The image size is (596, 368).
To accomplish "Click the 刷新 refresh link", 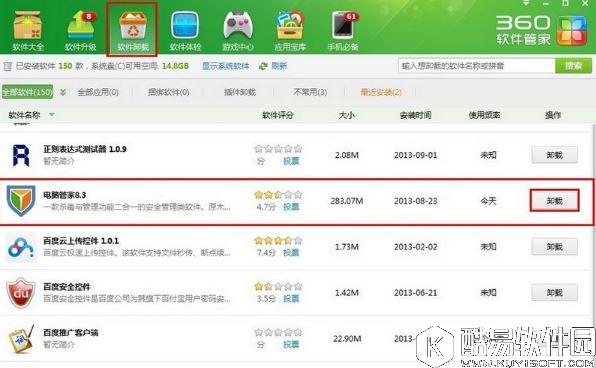I will click(x=279, y=66).
